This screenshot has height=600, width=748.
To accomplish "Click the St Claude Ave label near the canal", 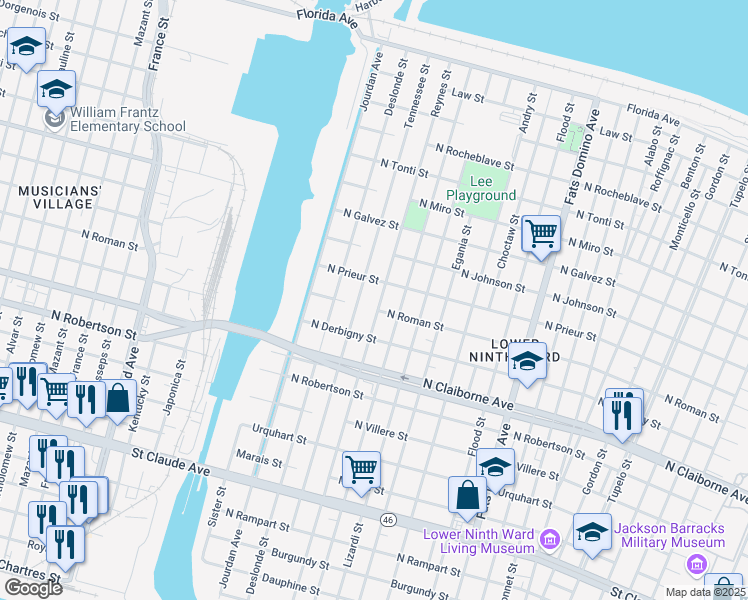I will [171, 462].
